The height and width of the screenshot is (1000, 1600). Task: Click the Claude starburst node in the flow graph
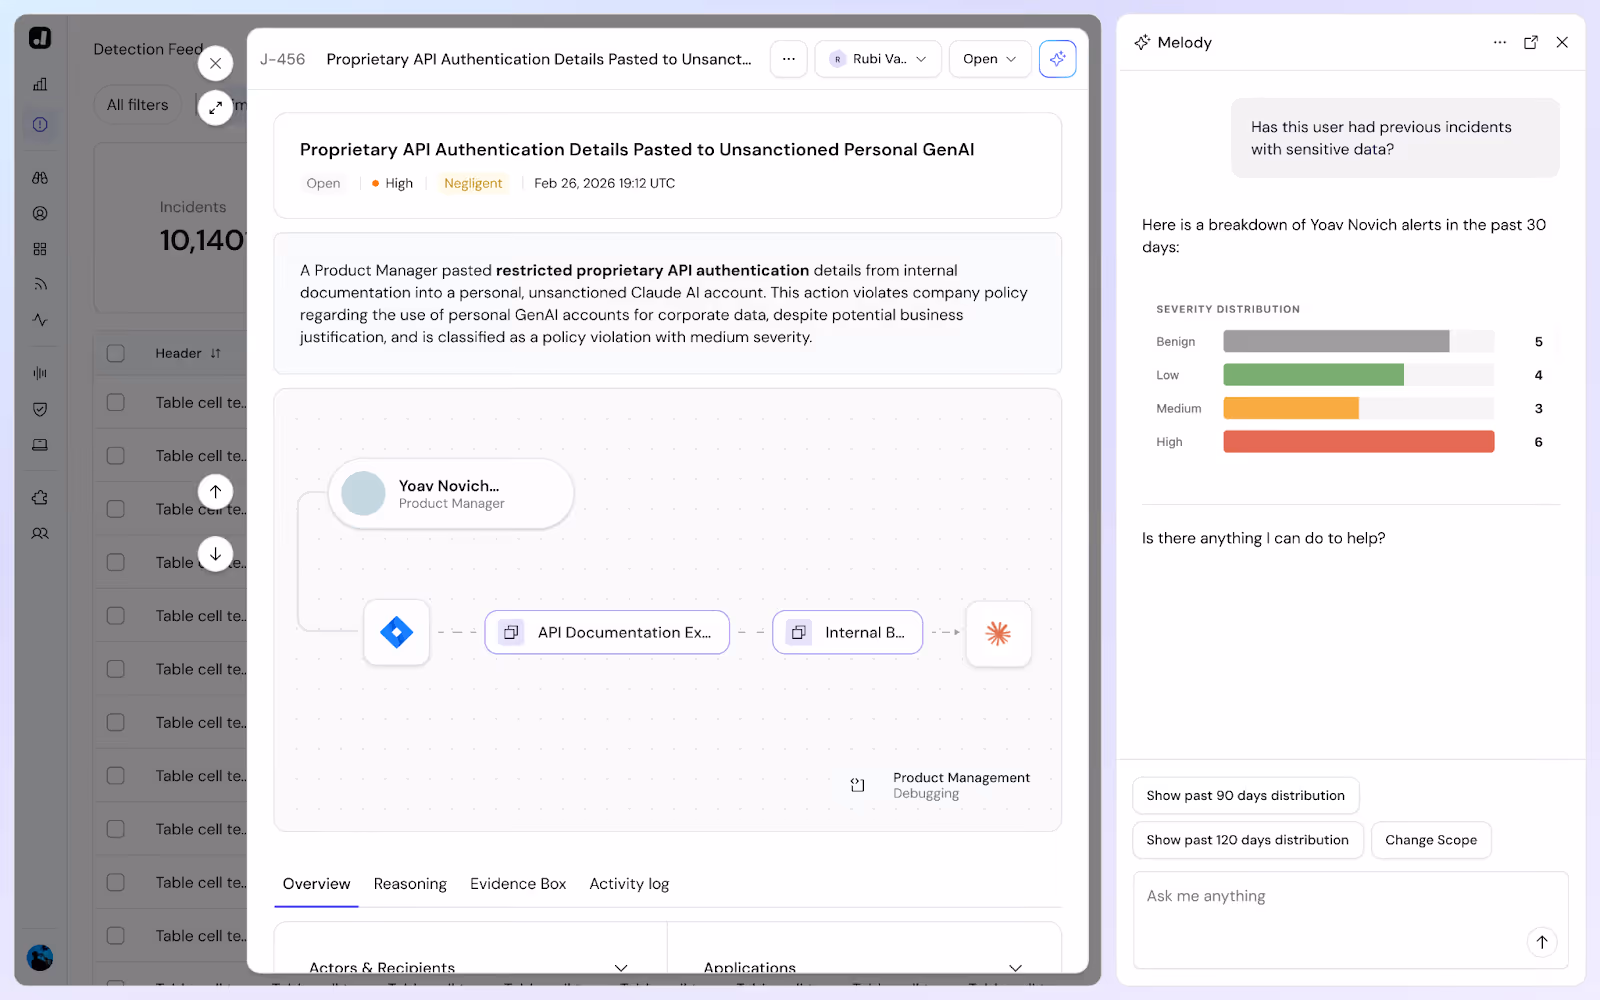click(x=998, y=633)
